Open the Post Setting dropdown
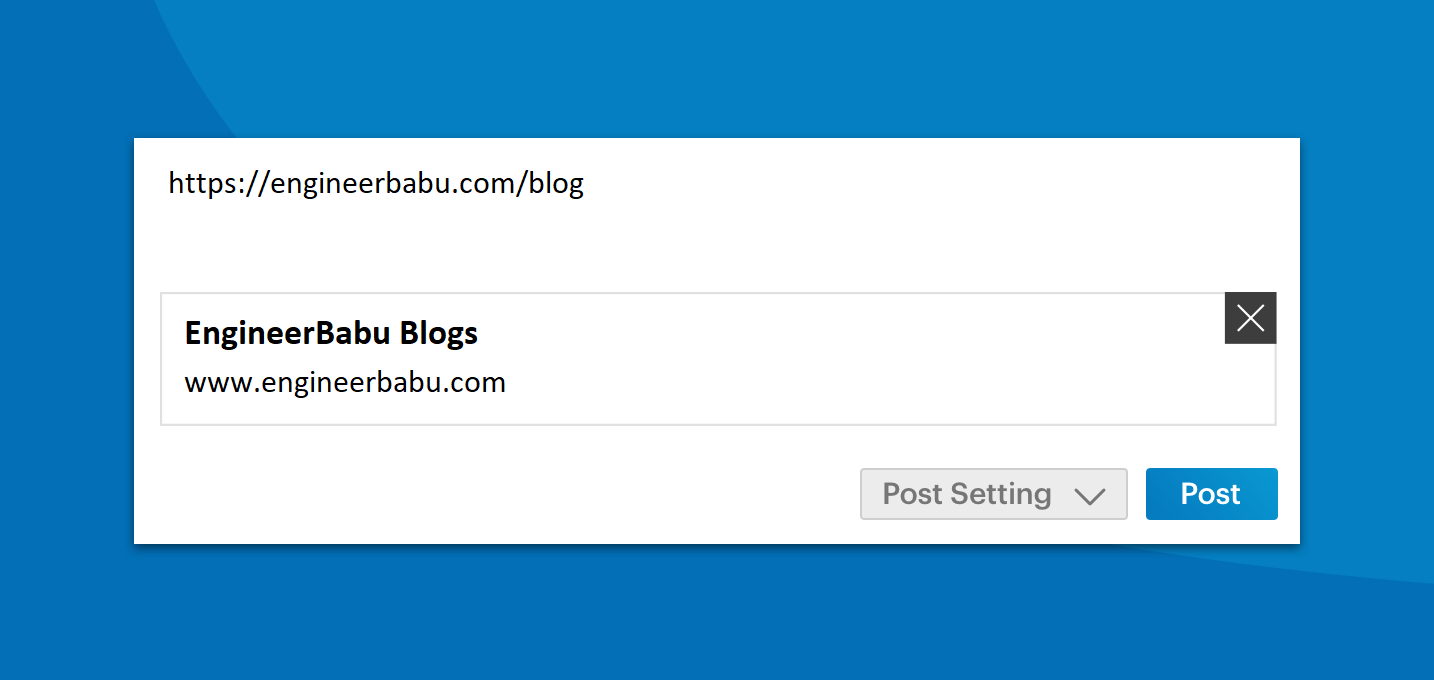 993,494
